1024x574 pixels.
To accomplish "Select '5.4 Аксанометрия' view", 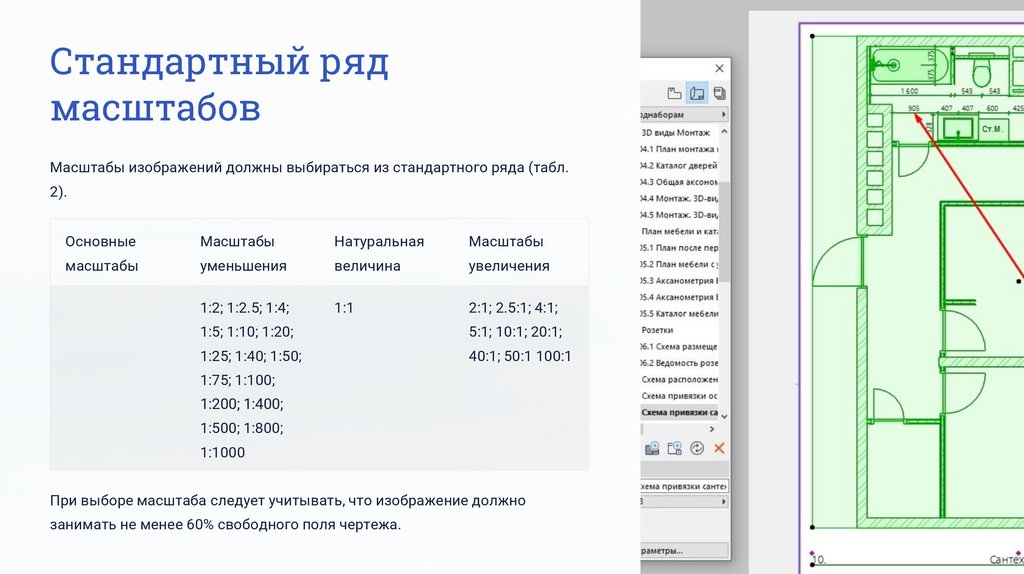I will click(x=679, y=297).
